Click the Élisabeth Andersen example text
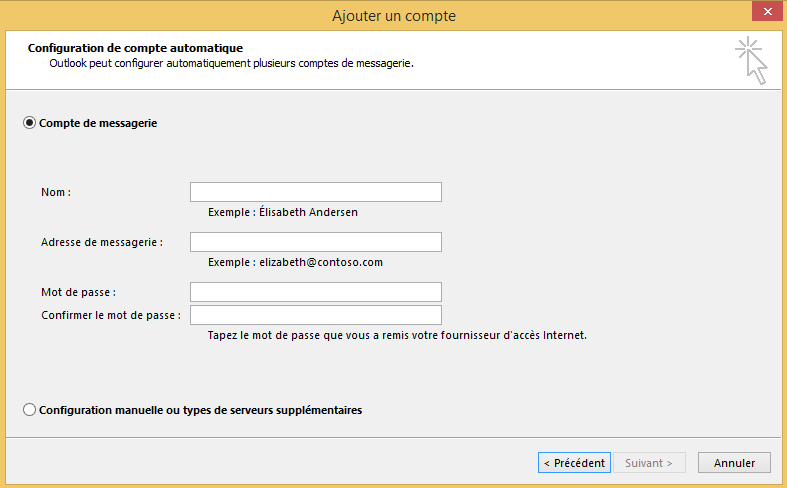The width and height of the screenshot is (787, 488). click(x=282, y=212)
